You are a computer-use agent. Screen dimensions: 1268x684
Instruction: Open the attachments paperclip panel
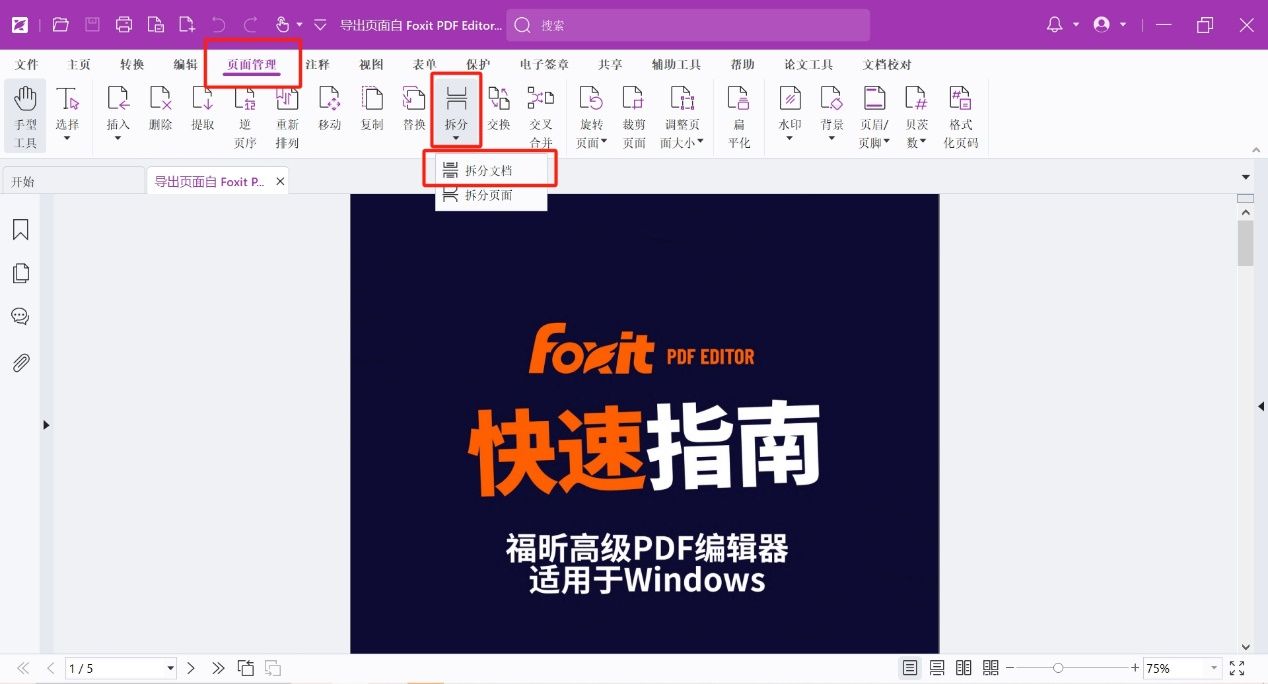coord(20,363)
